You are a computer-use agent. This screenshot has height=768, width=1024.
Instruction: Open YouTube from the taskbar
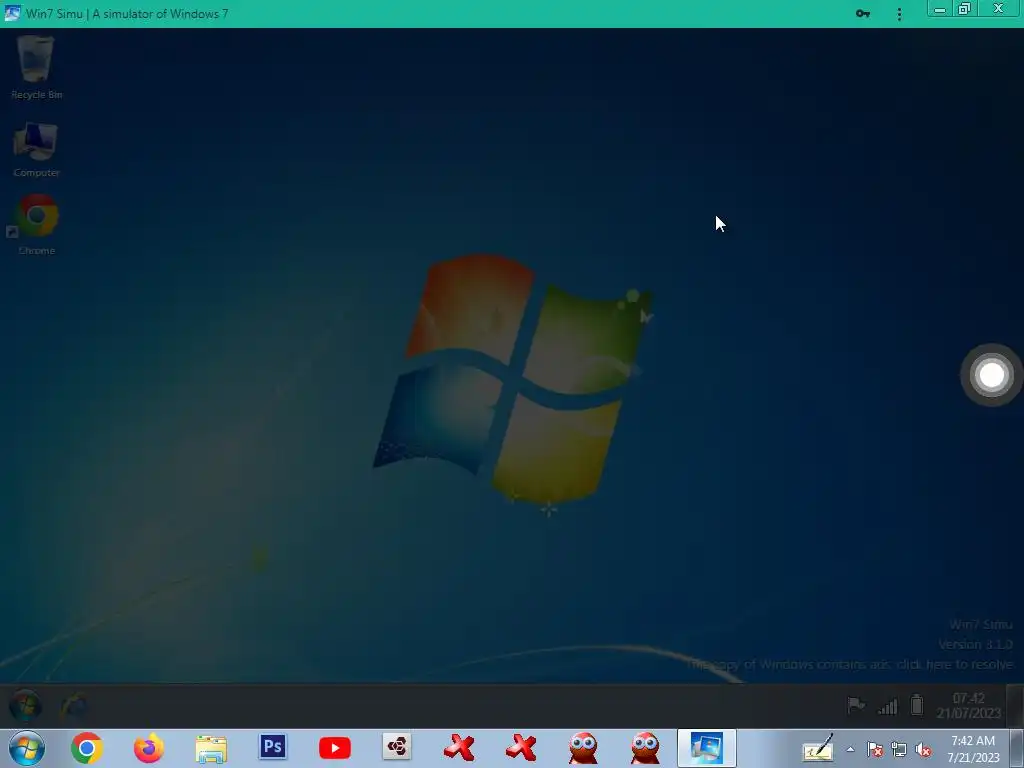tap(335, 748)
